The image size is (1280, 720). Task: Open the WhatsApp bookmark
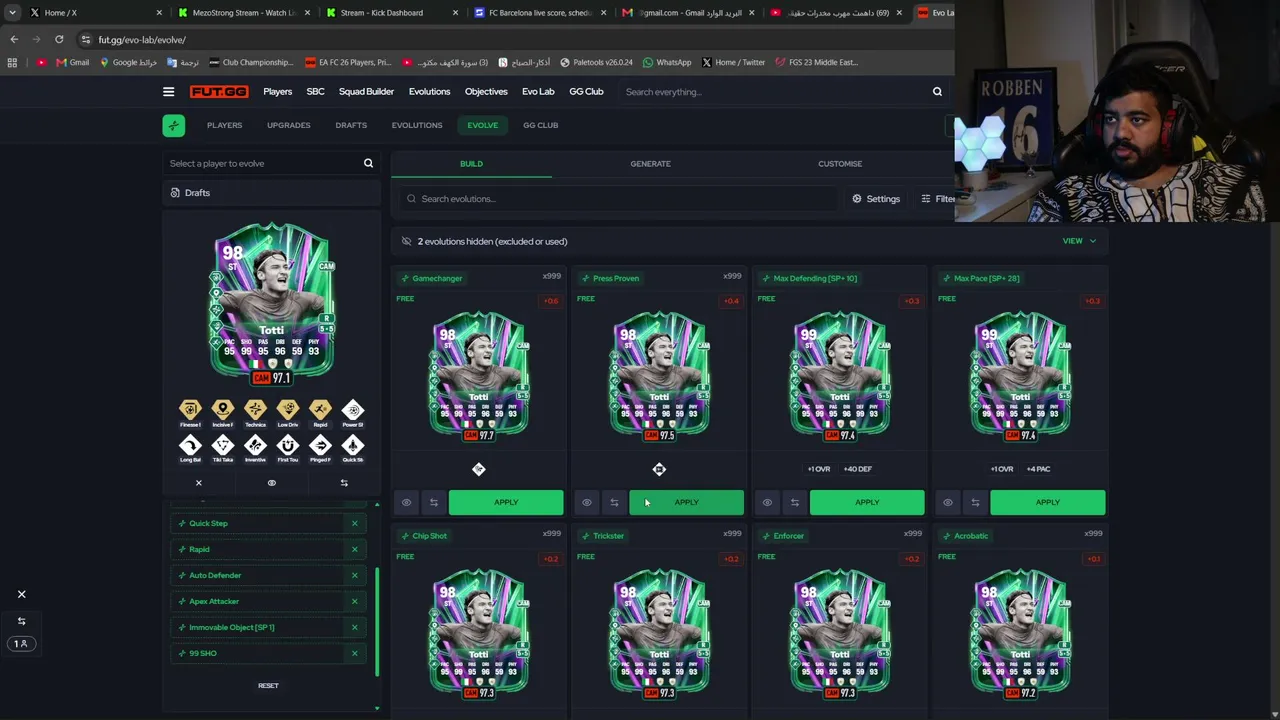coord(667,62)
